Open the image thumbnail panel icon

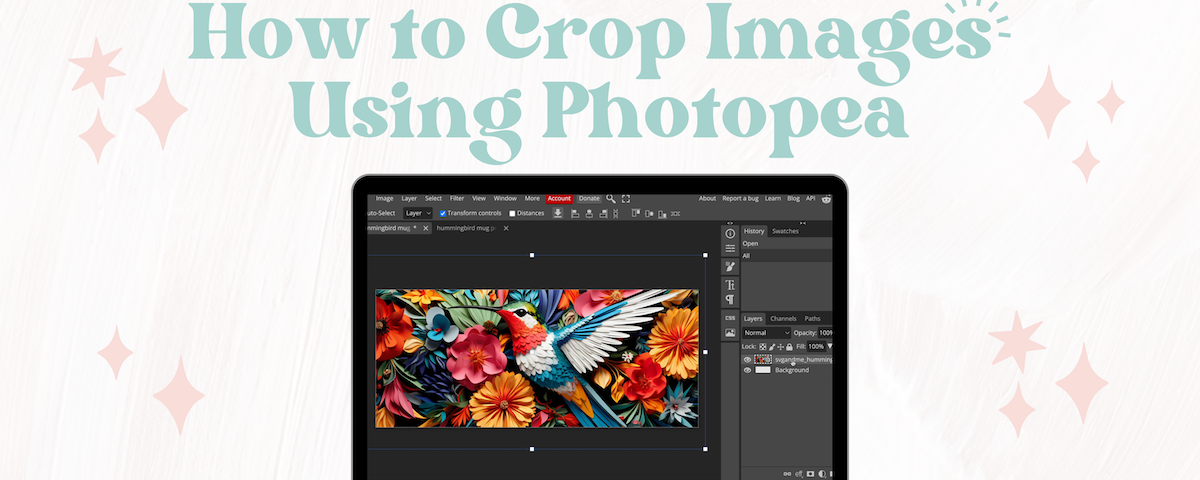click(x=730, y=333)
